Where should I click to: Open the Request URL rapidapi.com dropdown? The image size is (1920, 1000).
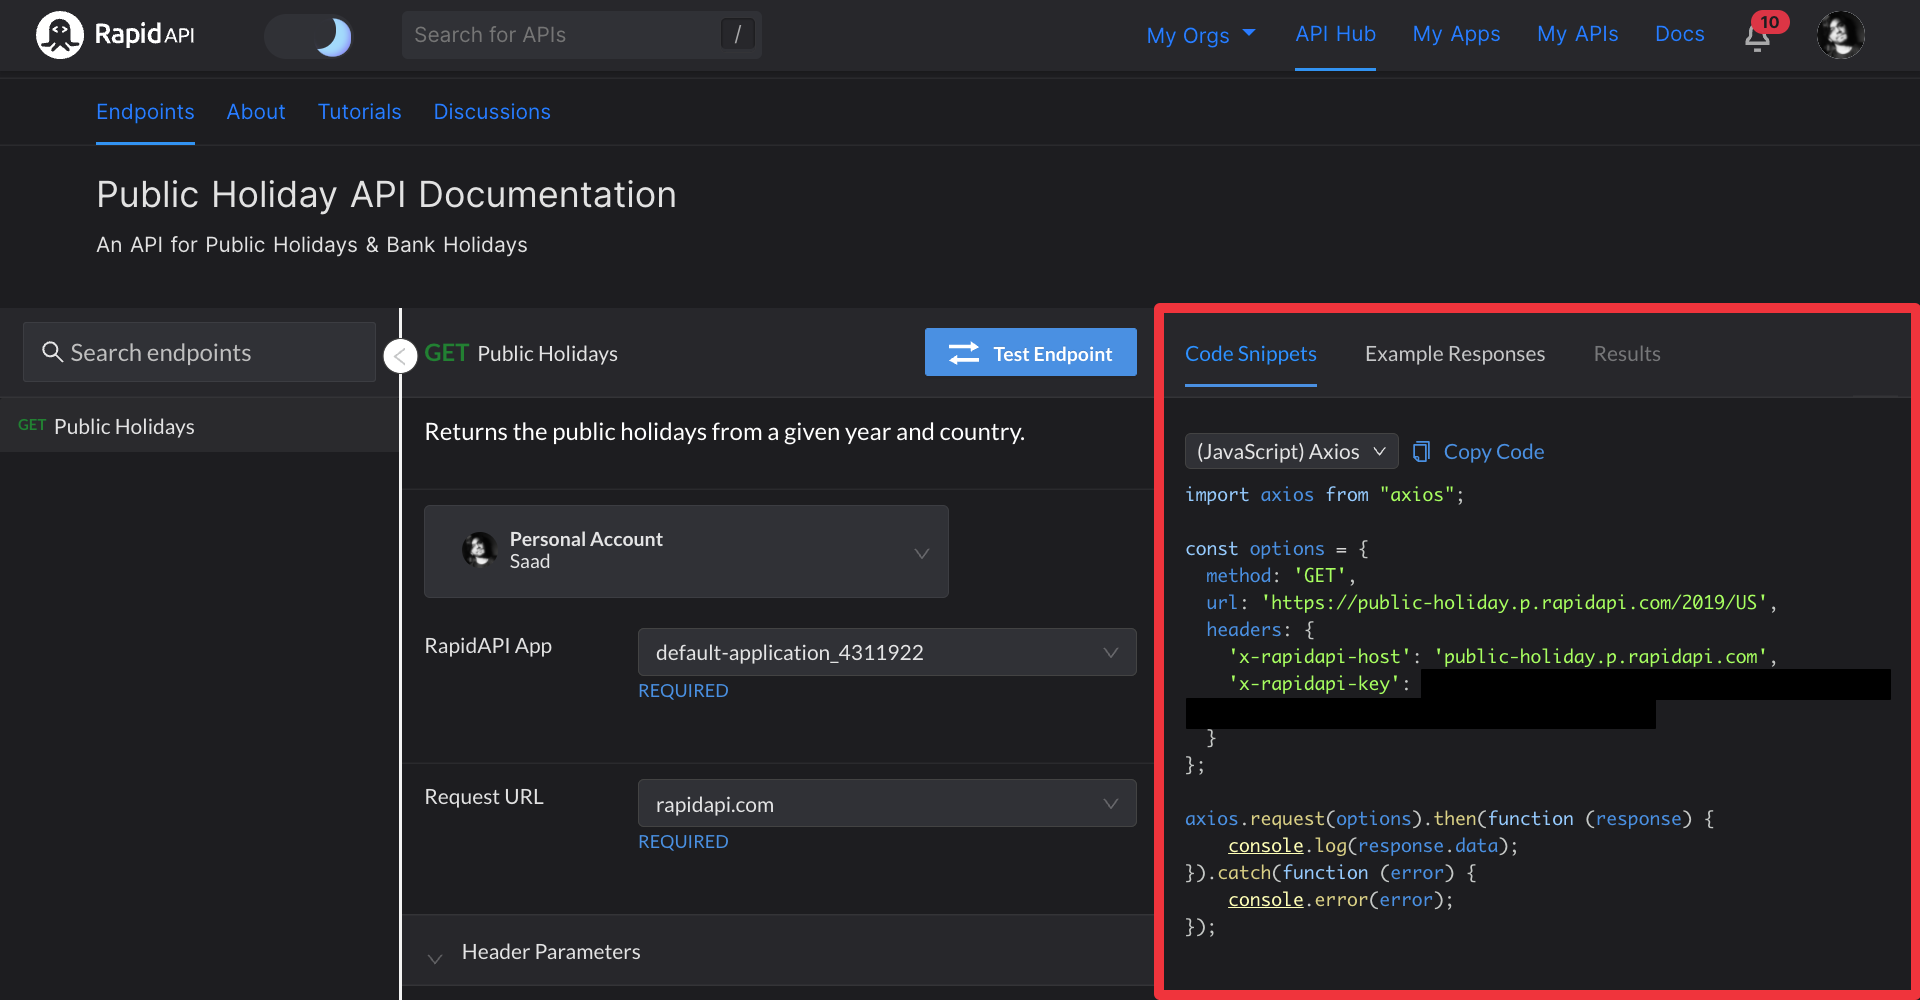(x=887, y=804)
